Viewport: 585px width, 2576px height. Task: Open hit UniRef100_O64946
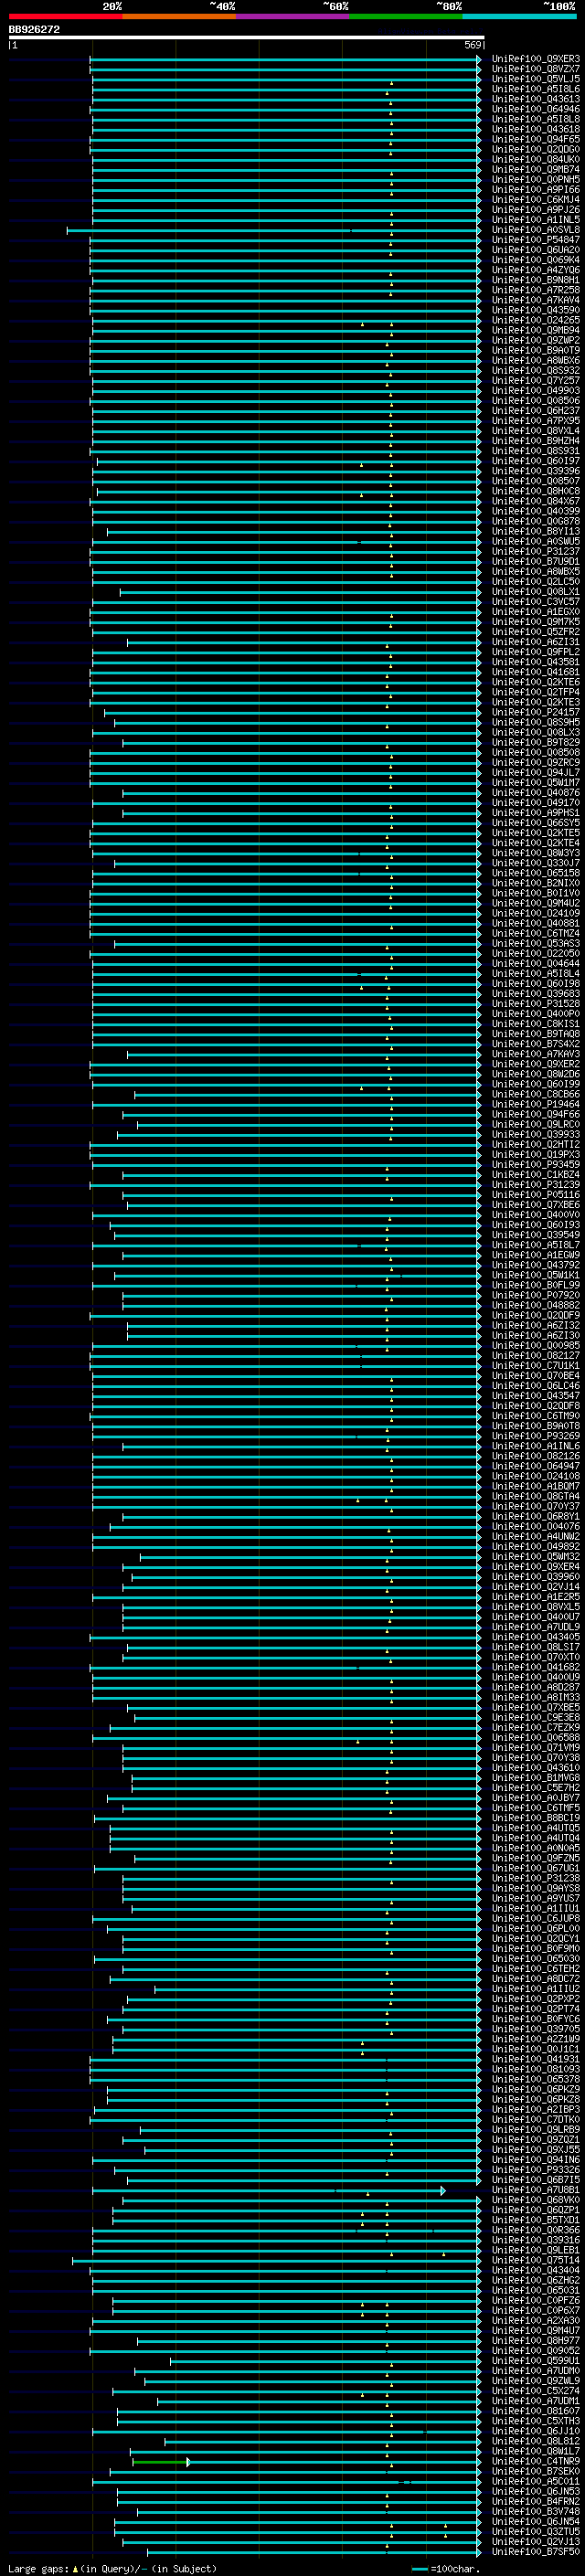pyautogui.click(x=535, y=109)
